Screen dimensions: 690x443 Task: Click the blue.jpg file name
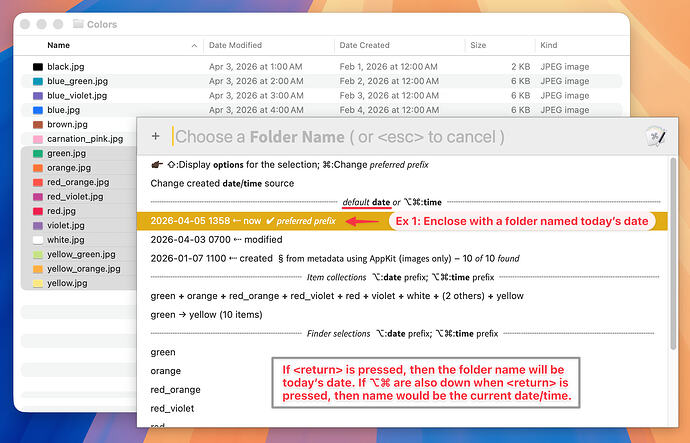(x=63, y=110)
